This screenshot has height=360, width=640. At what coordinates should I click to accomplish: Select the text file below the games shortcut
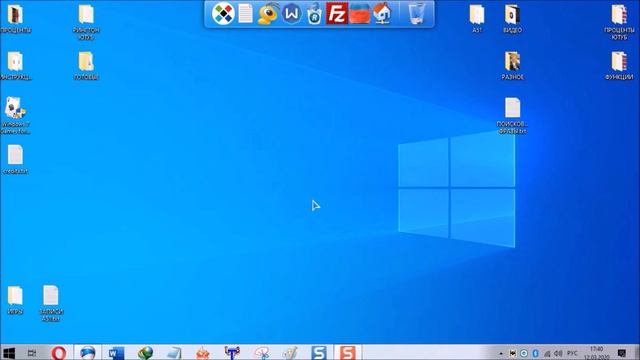coord(15,160)
